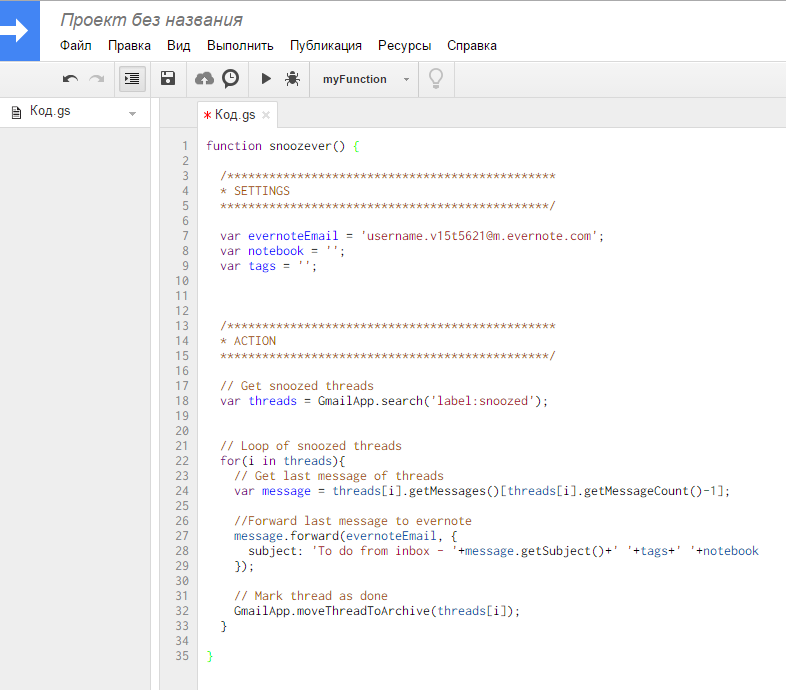The height and width of the screenshot is (690, 786).
Task: Click the notebook variable on line 8
Action: point(276,251)
